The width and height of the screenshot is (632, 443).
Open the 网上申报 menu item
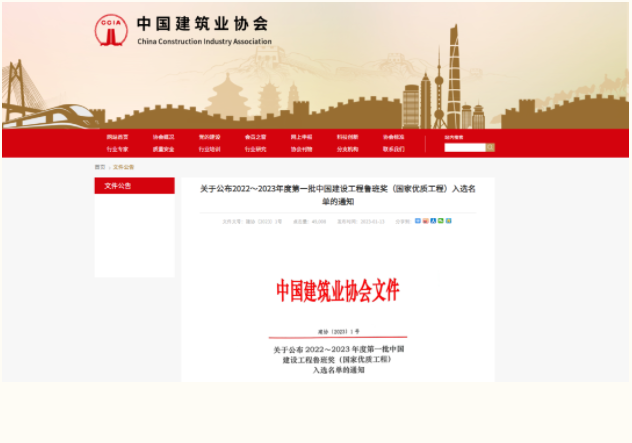301,137
